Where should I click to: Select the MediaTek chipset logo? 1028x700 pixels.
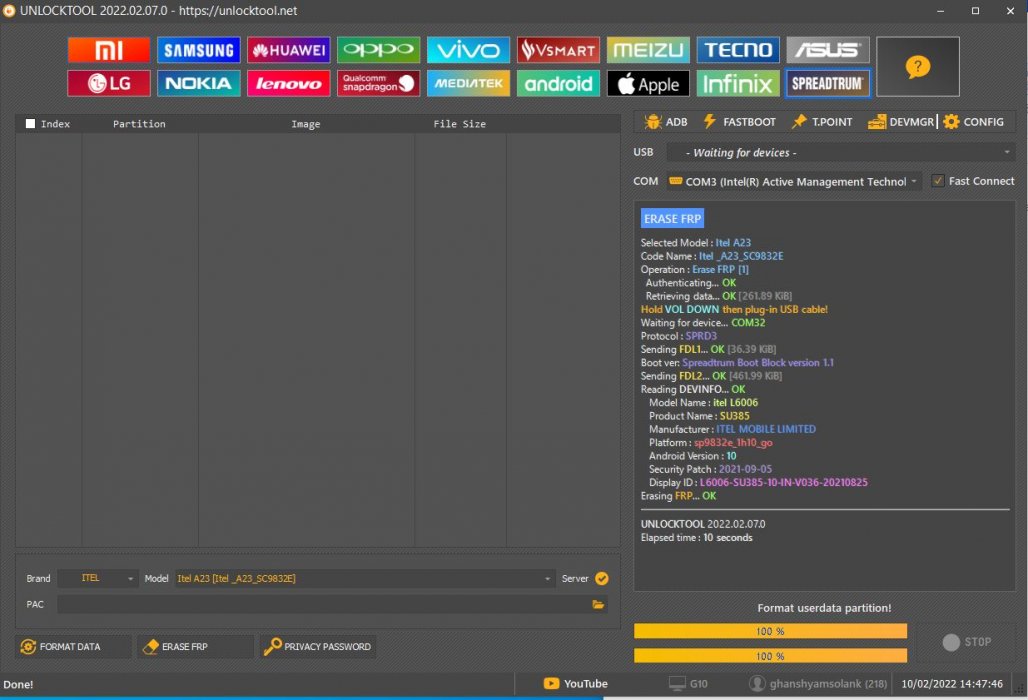pyautogui.click(x=468, y=83)
